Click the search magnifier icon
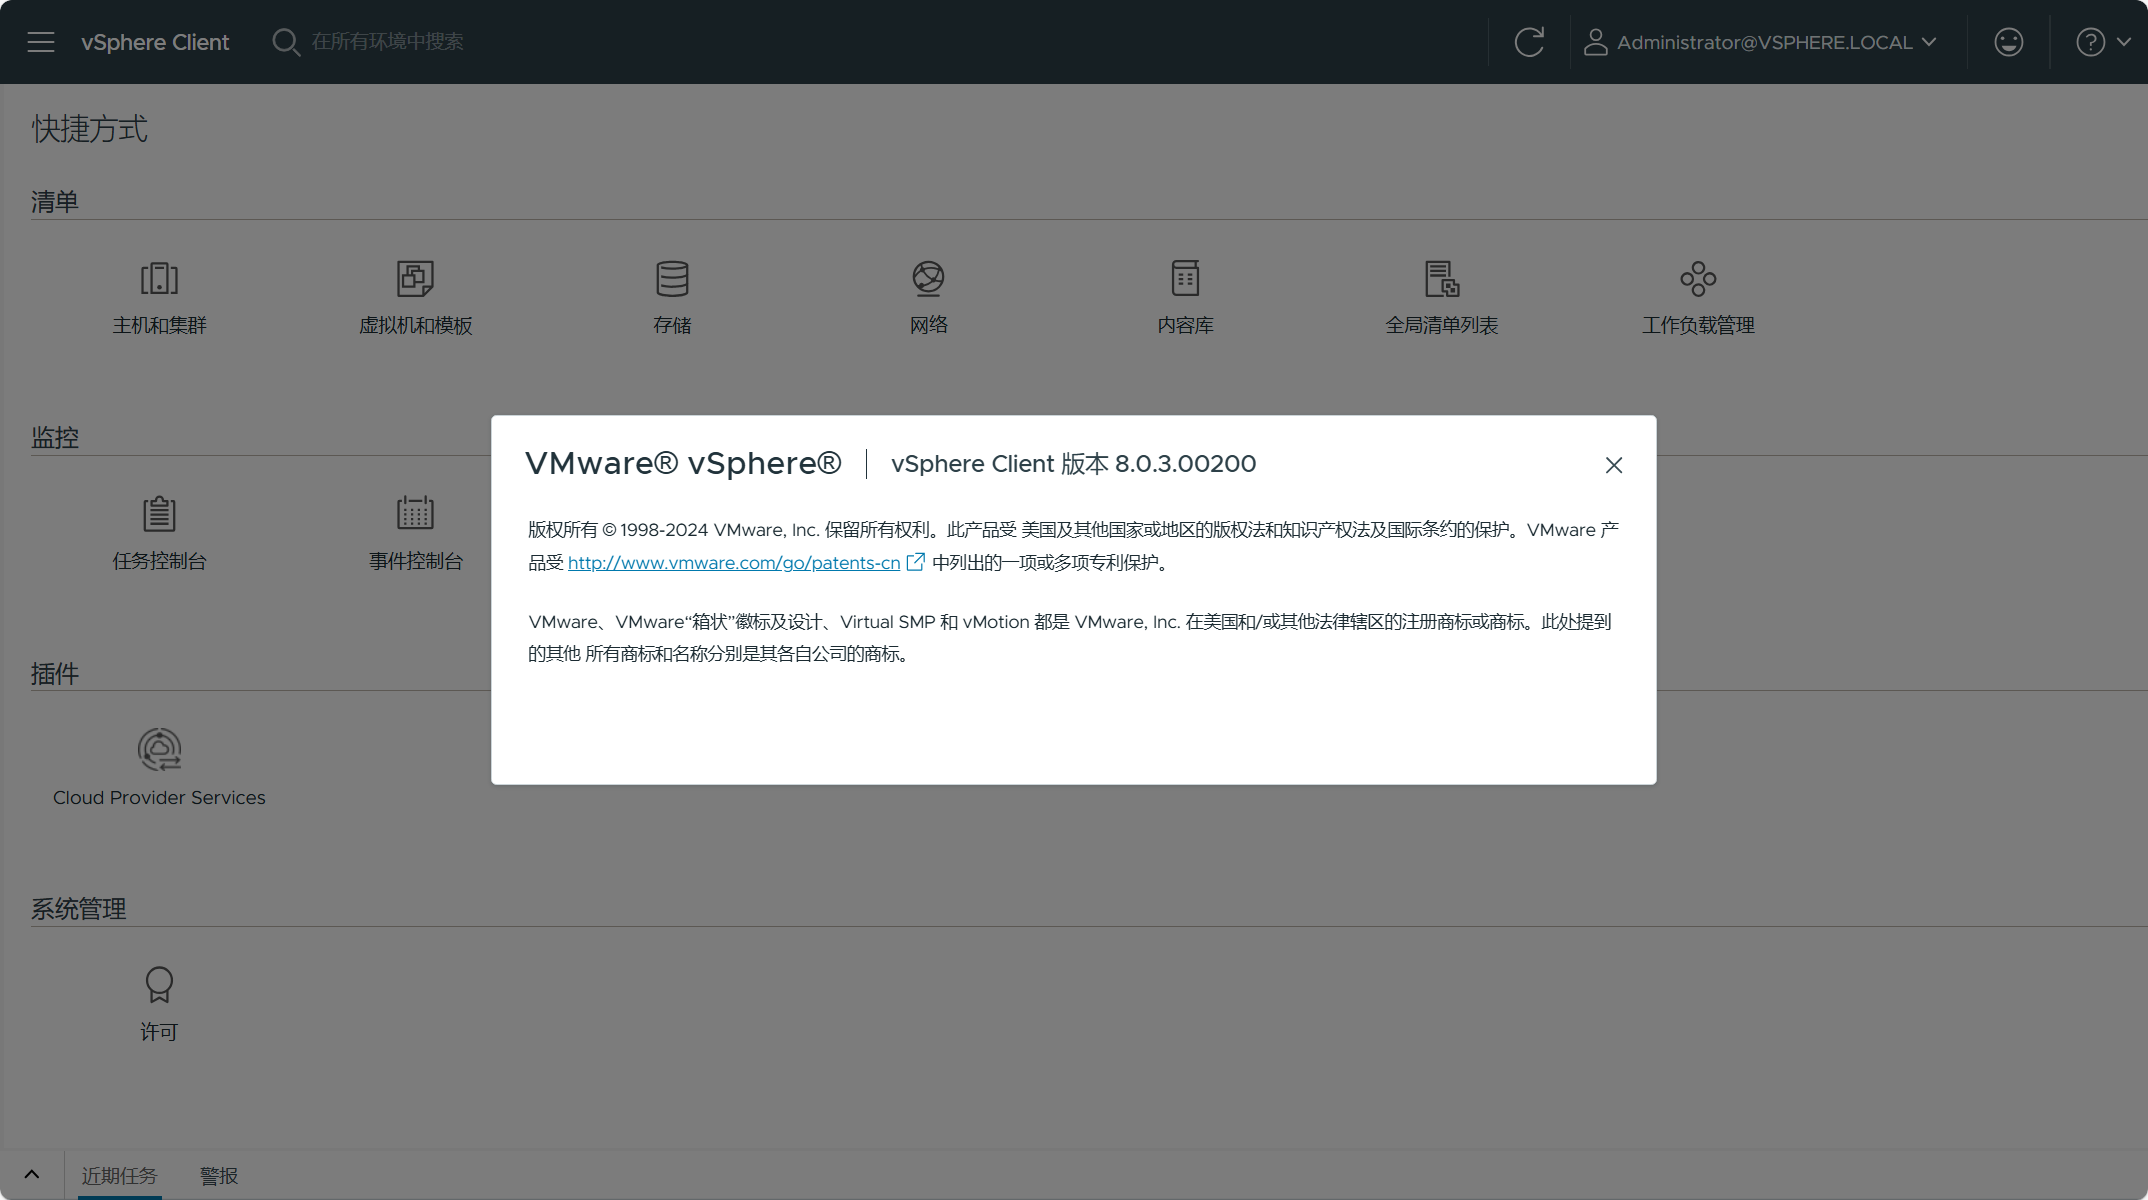This screenshot has width=2148, height=1200. pos(286,42)
